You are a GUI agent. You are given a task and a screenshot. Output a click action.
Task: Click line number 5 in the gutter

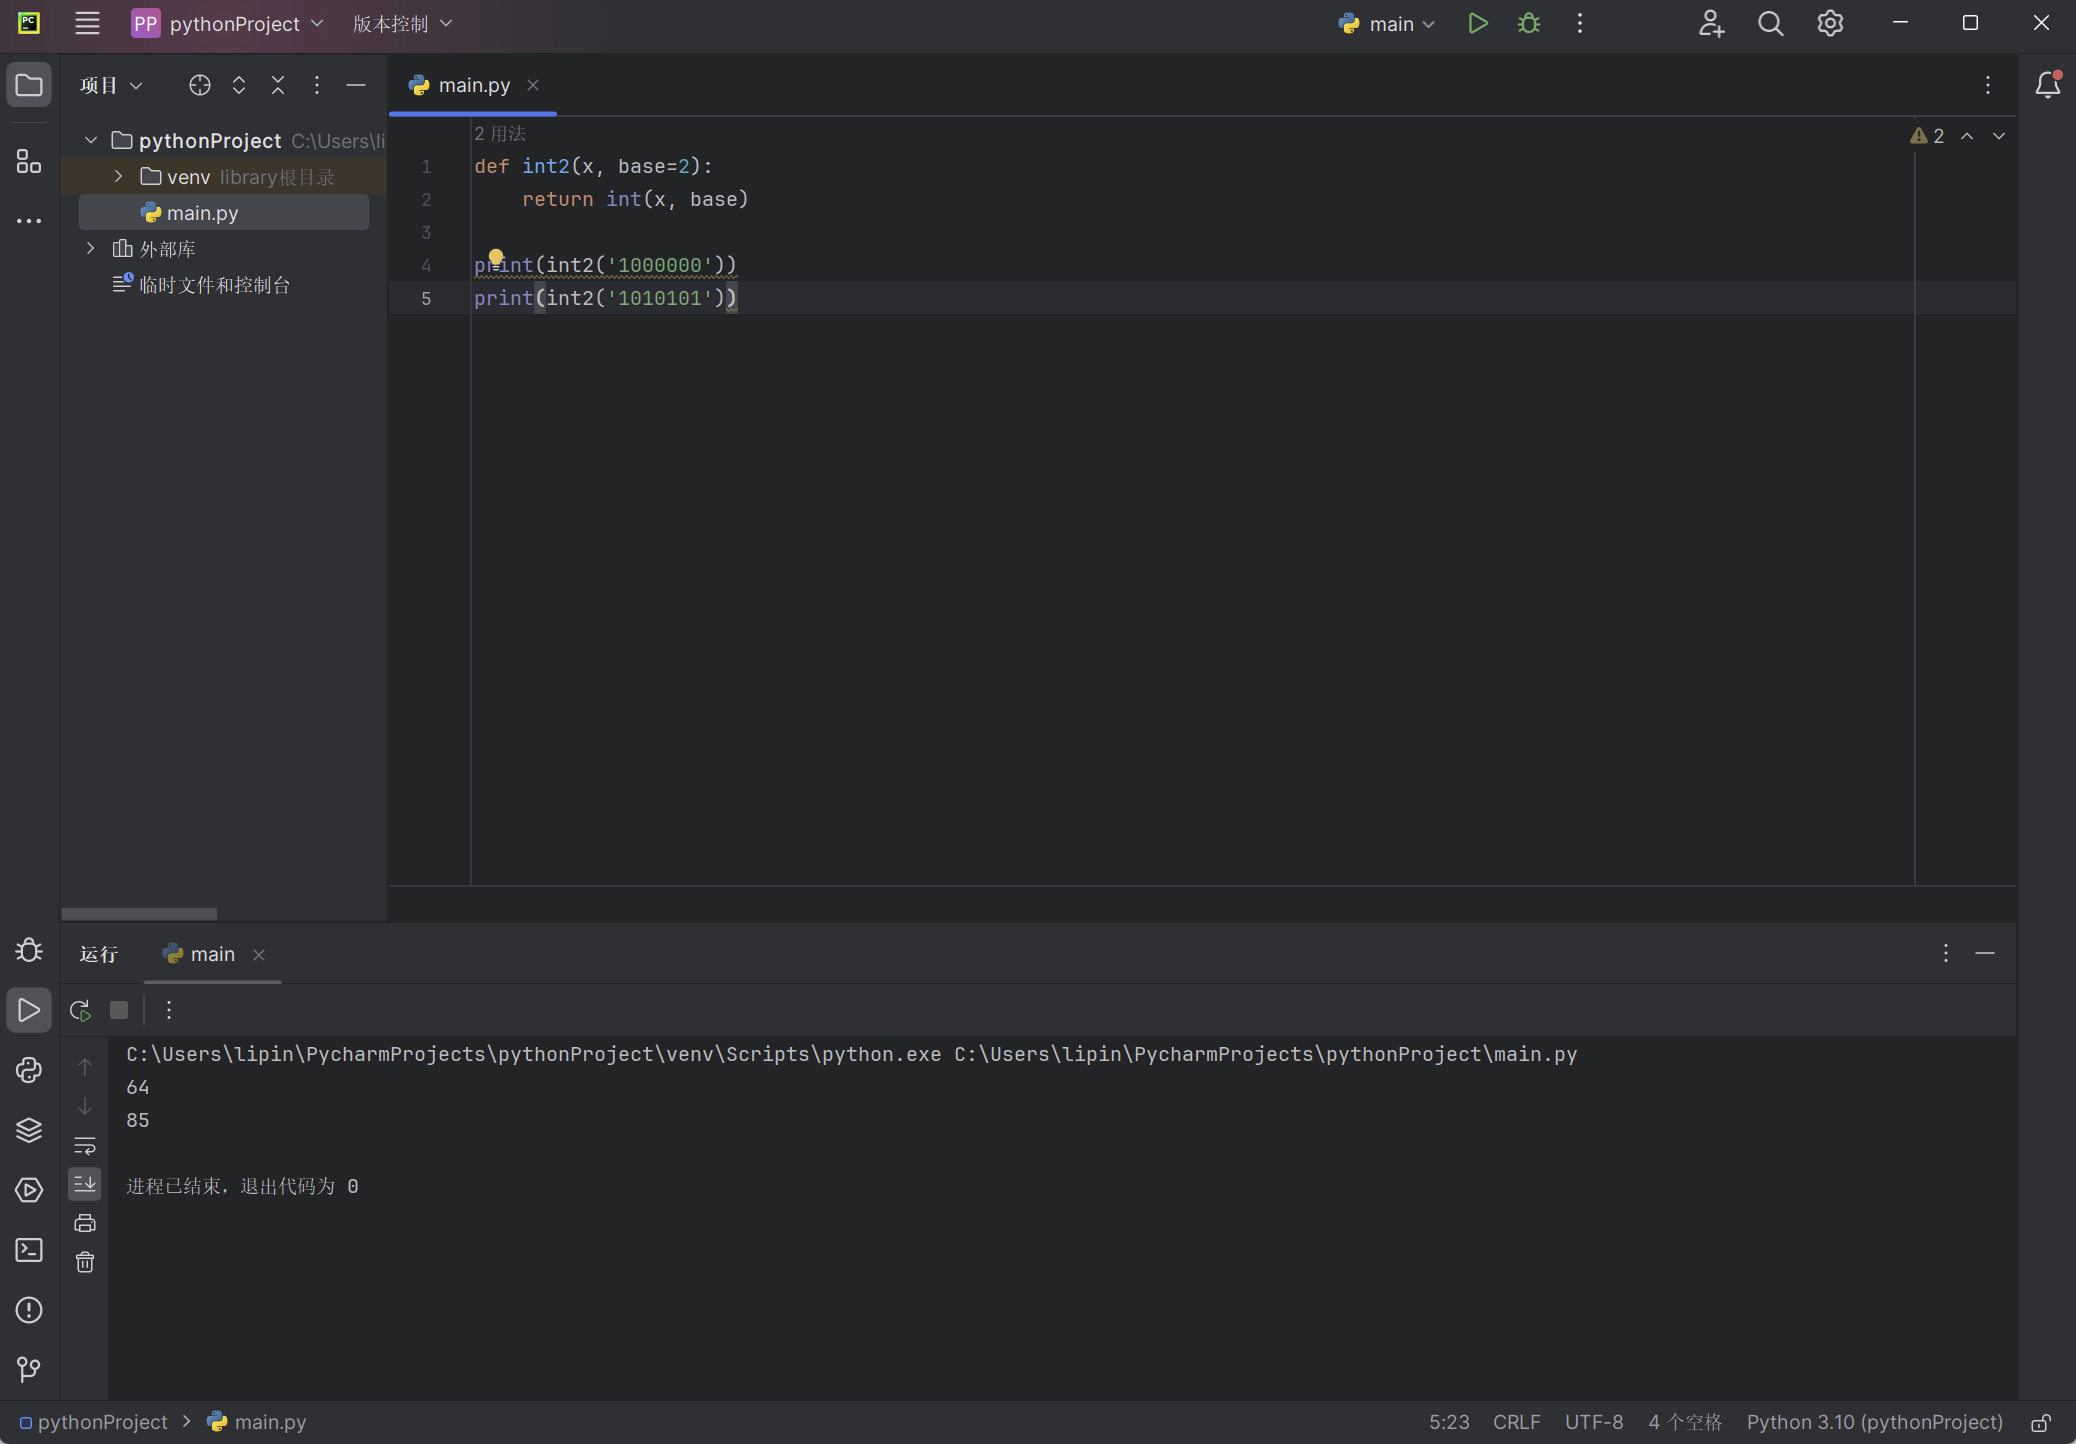click(x=426, y=298)
